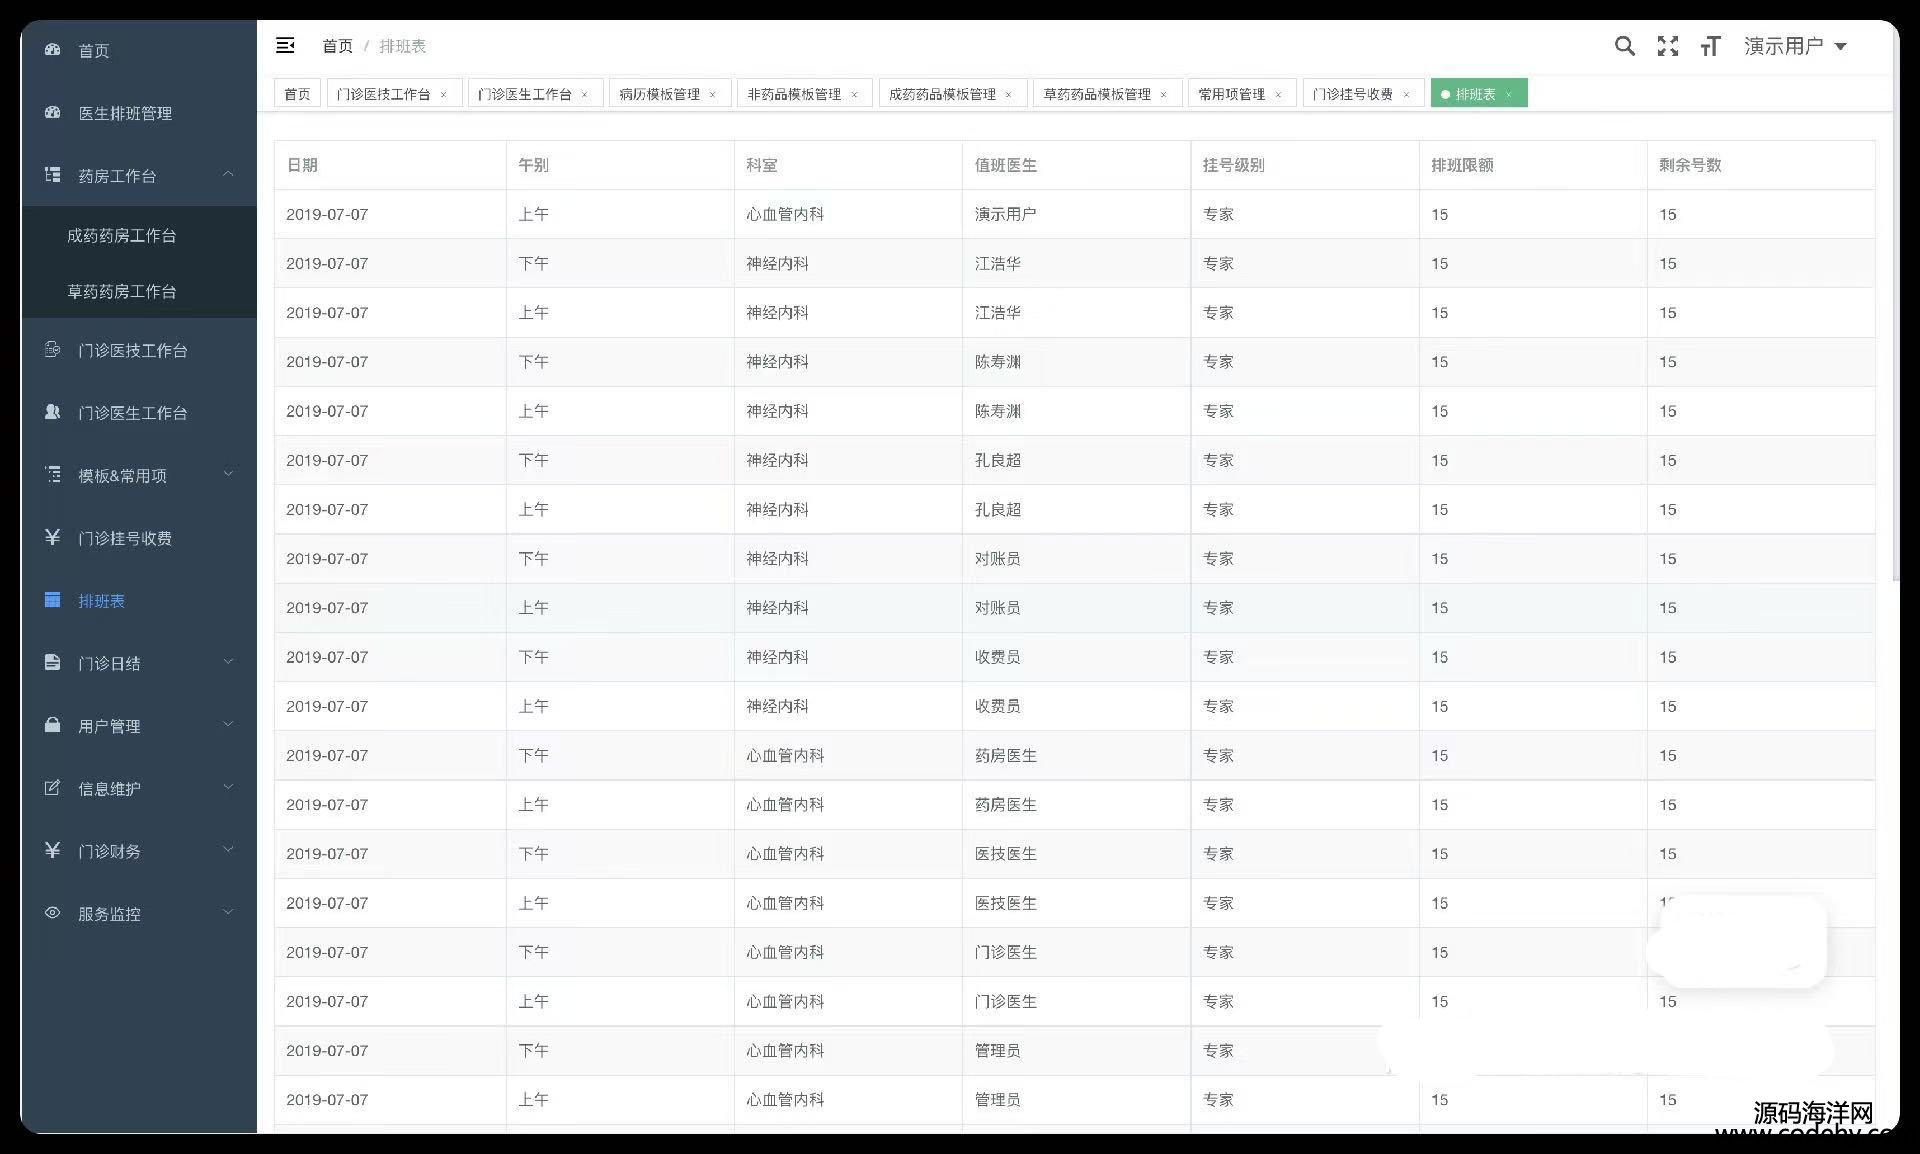Close the 门诊医技工作台 tab

pyautogui.click(x=444, y=95)
